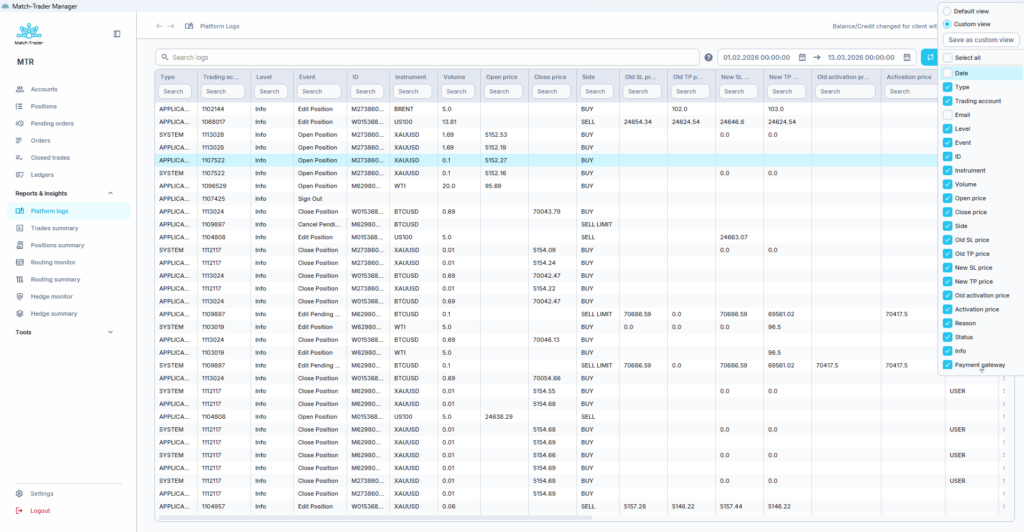1024x532 pixels.
Task: Check the Email column checkbox
Action: pos(947,115)
